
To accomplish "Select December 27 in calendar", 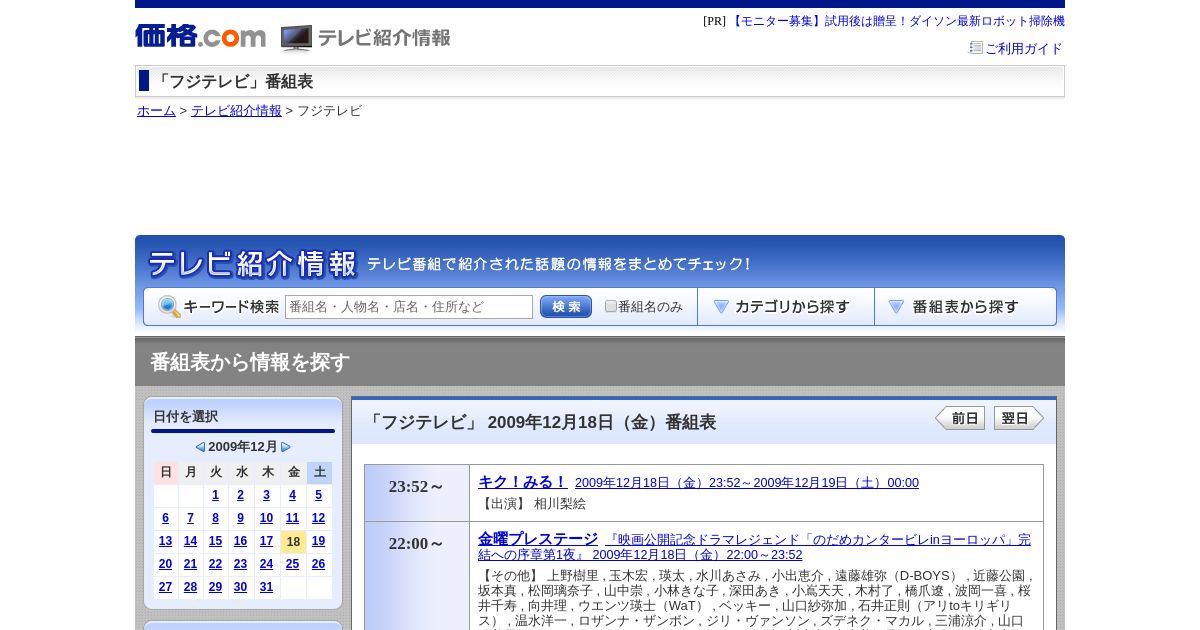I will click(165, 587).
